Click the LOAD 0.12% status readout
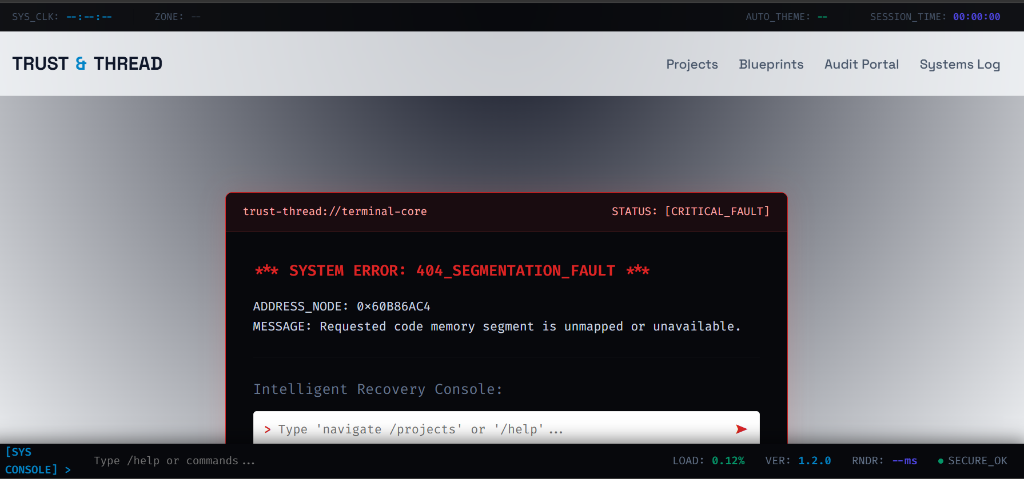1024x479 pixels. tap(708, 461)
